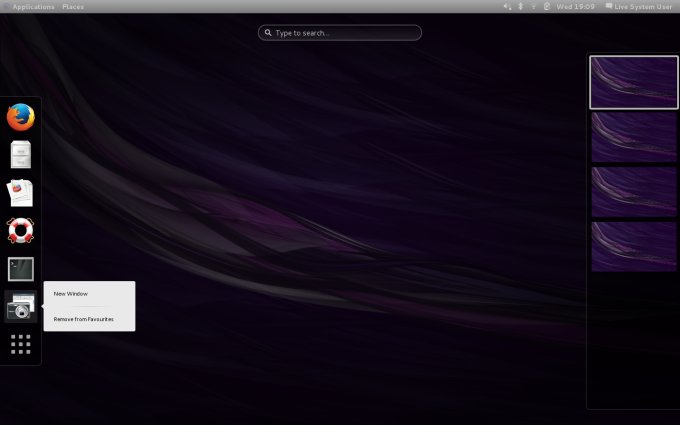Launch Firefox from the dash
This screenshot has height=425, width=680.
pyautogui.click(x=20, y=118)
